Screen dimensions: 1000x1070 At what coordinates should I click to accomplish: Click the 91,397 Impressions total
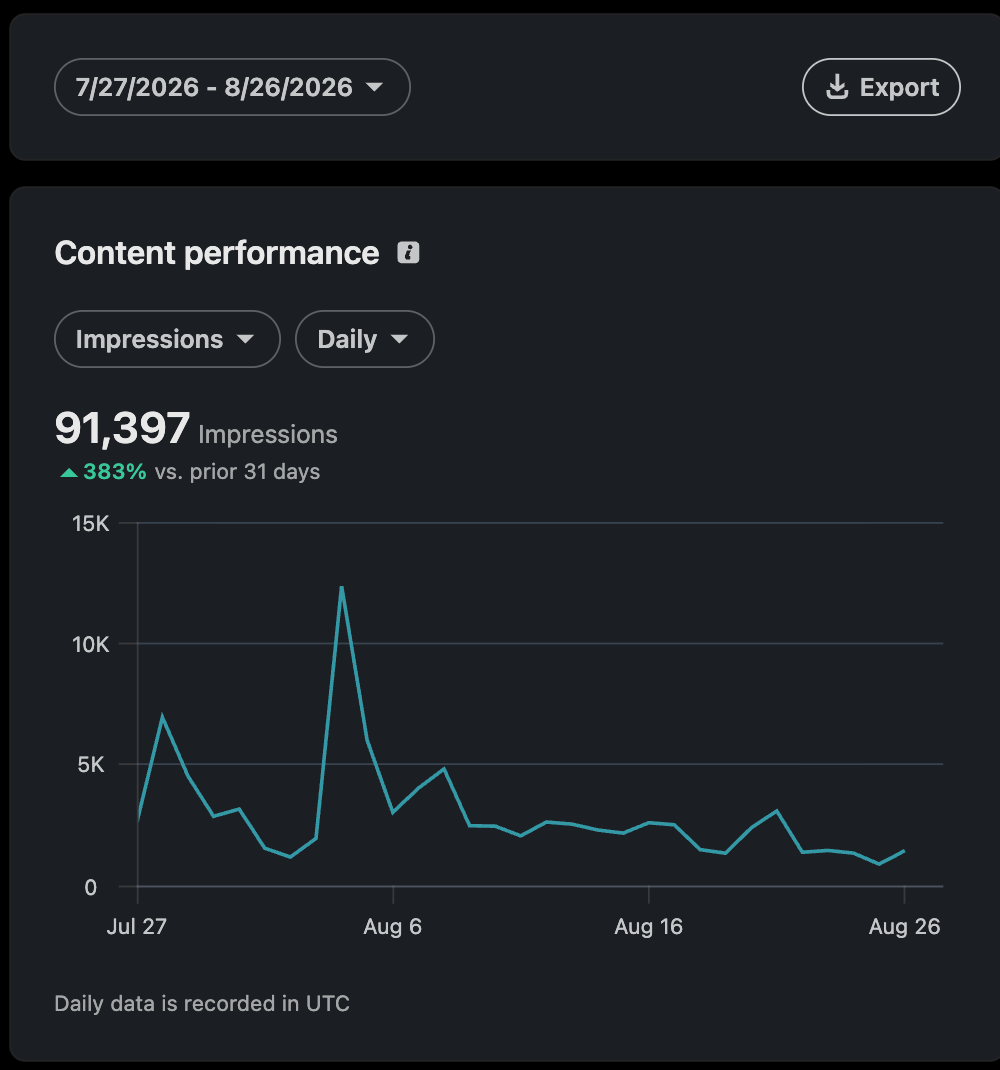point(196,429)
